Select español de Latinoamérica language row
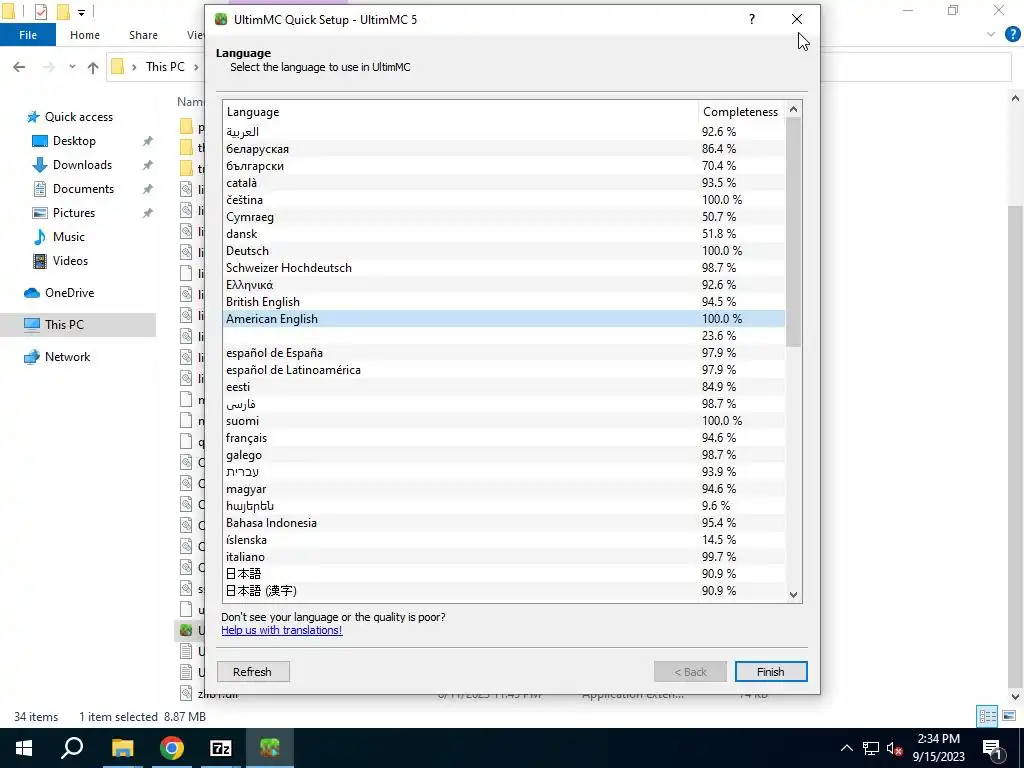 (x=504, y=370)
